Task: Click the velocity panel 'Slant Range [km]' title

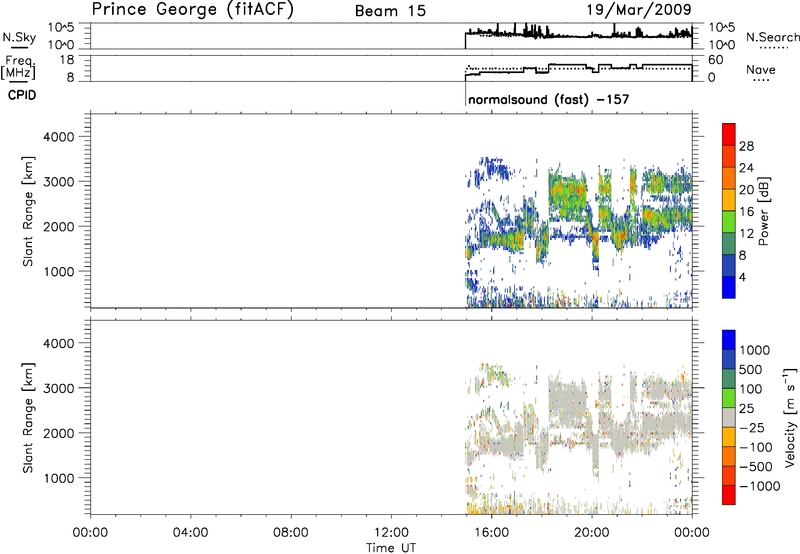Action: pos(28,418)
